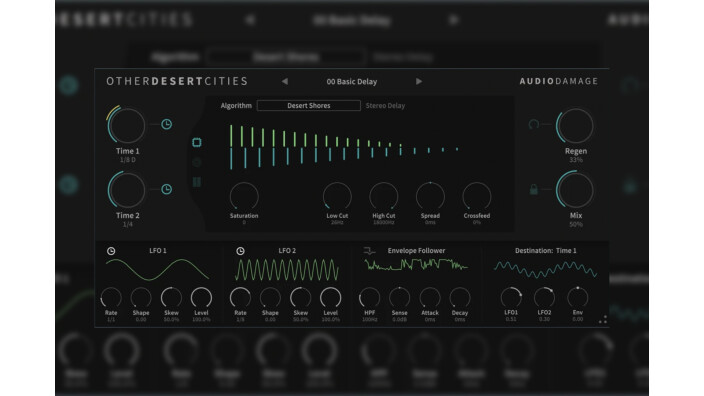Open the 00 Basic Delay preset menu
704x396 pixels.
click(x=352, y=82)
